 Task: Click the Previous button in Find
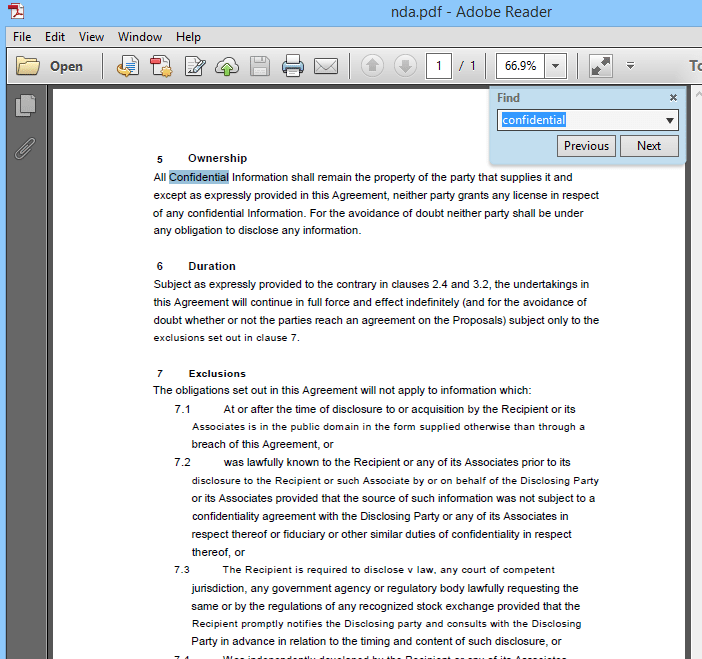pyautogui.click(x=586, y=146)
